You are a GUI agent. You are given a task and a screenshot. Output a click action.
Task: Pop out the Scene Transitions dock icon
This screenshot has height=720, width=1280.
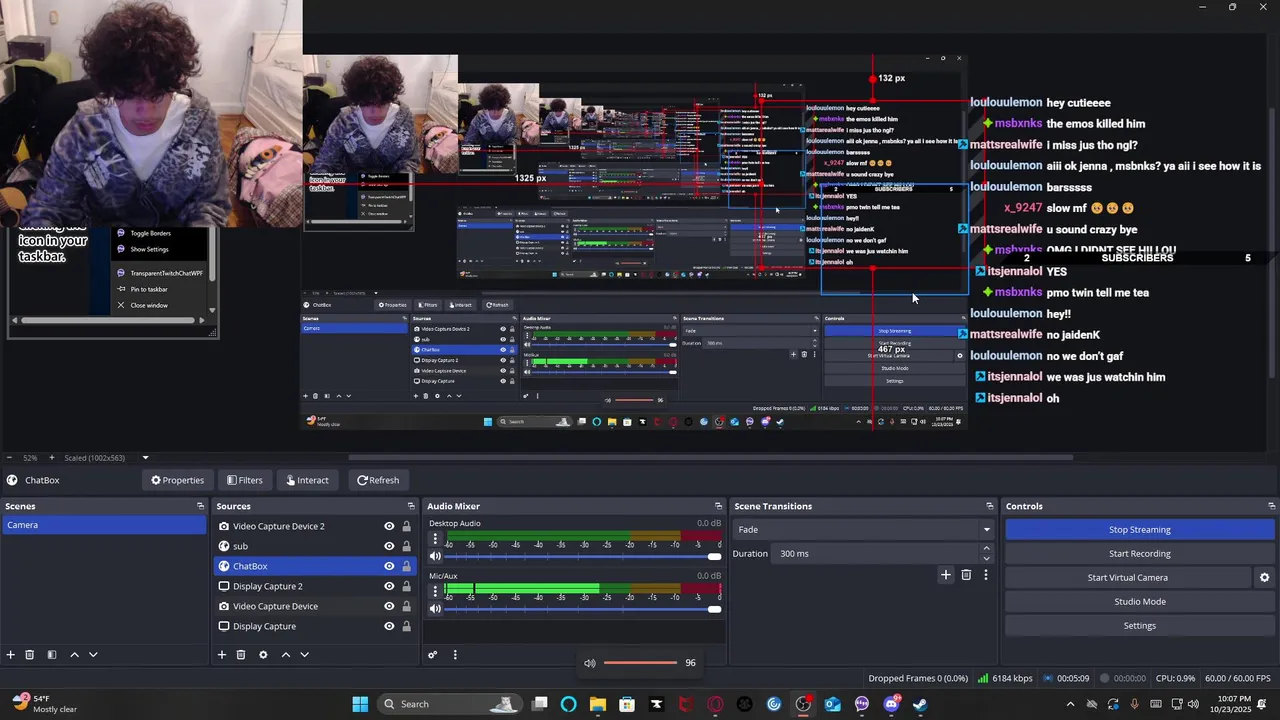(x=990, y=506)
